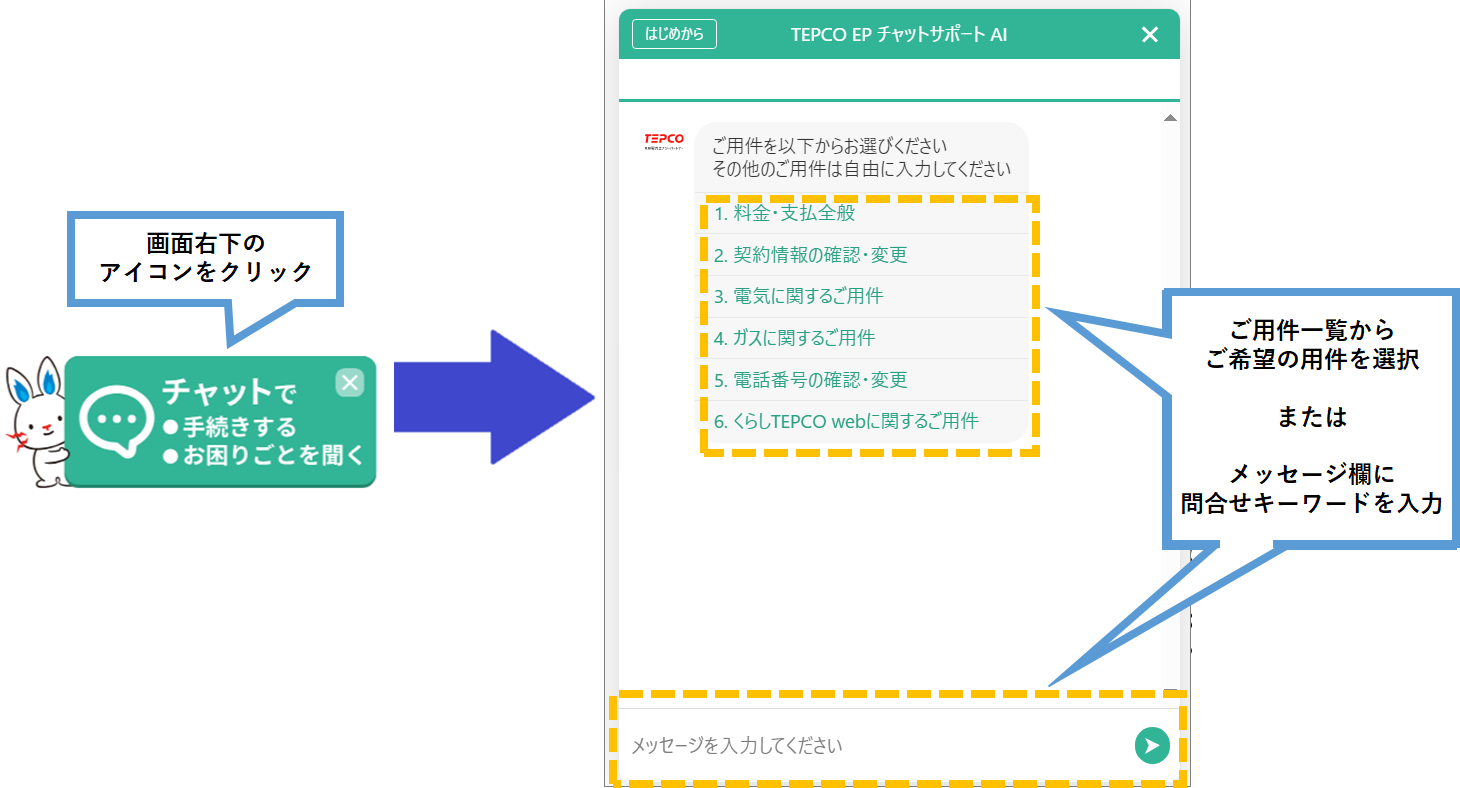
Task: Open 6. くらしTEPCO webに関するご用件
Action: click(862, 421)
